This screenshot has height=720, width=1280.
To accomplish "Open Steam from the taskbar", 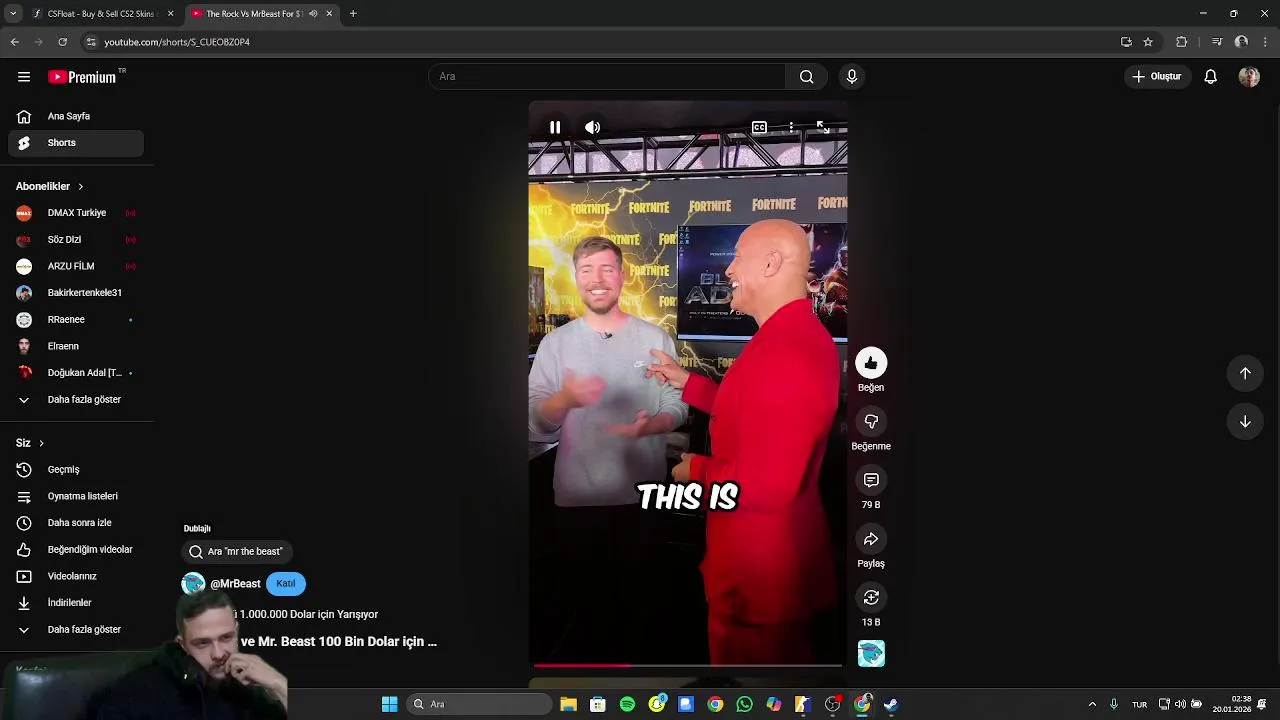I will tap(891, 704).
